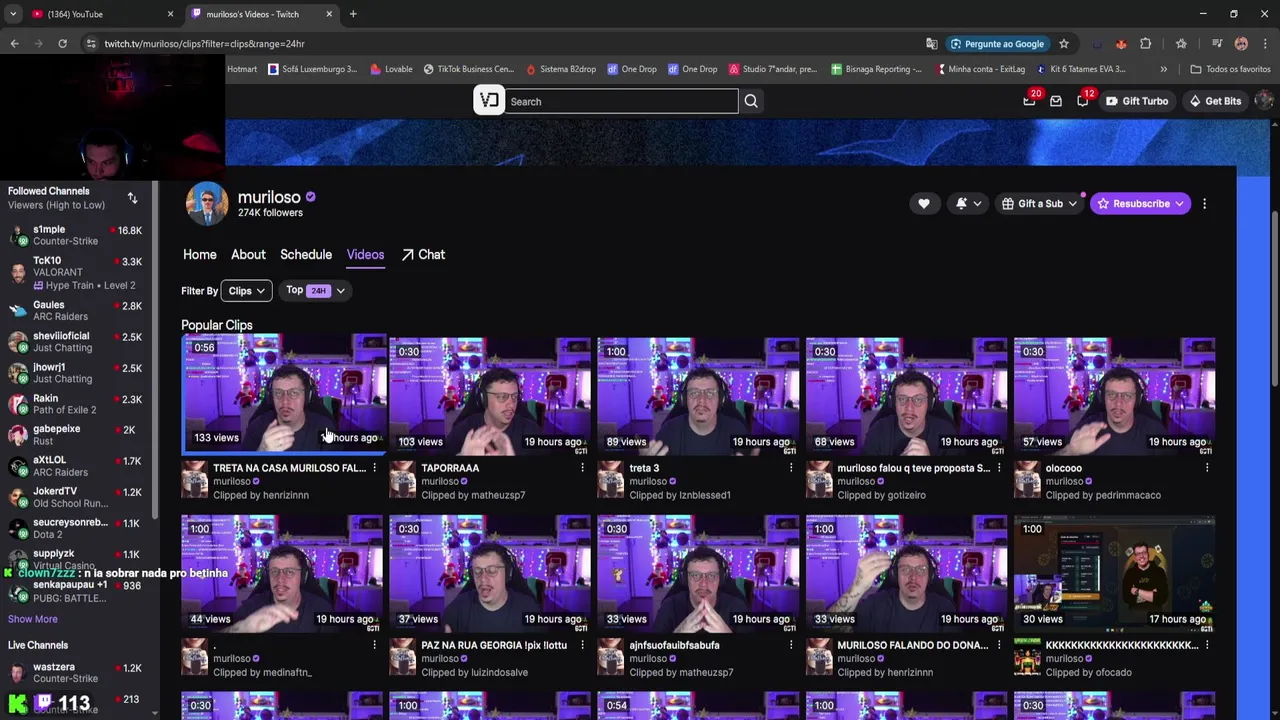Sort followed channels with arrows icon
Viewport: 1280px width, 720px height.
132,198
